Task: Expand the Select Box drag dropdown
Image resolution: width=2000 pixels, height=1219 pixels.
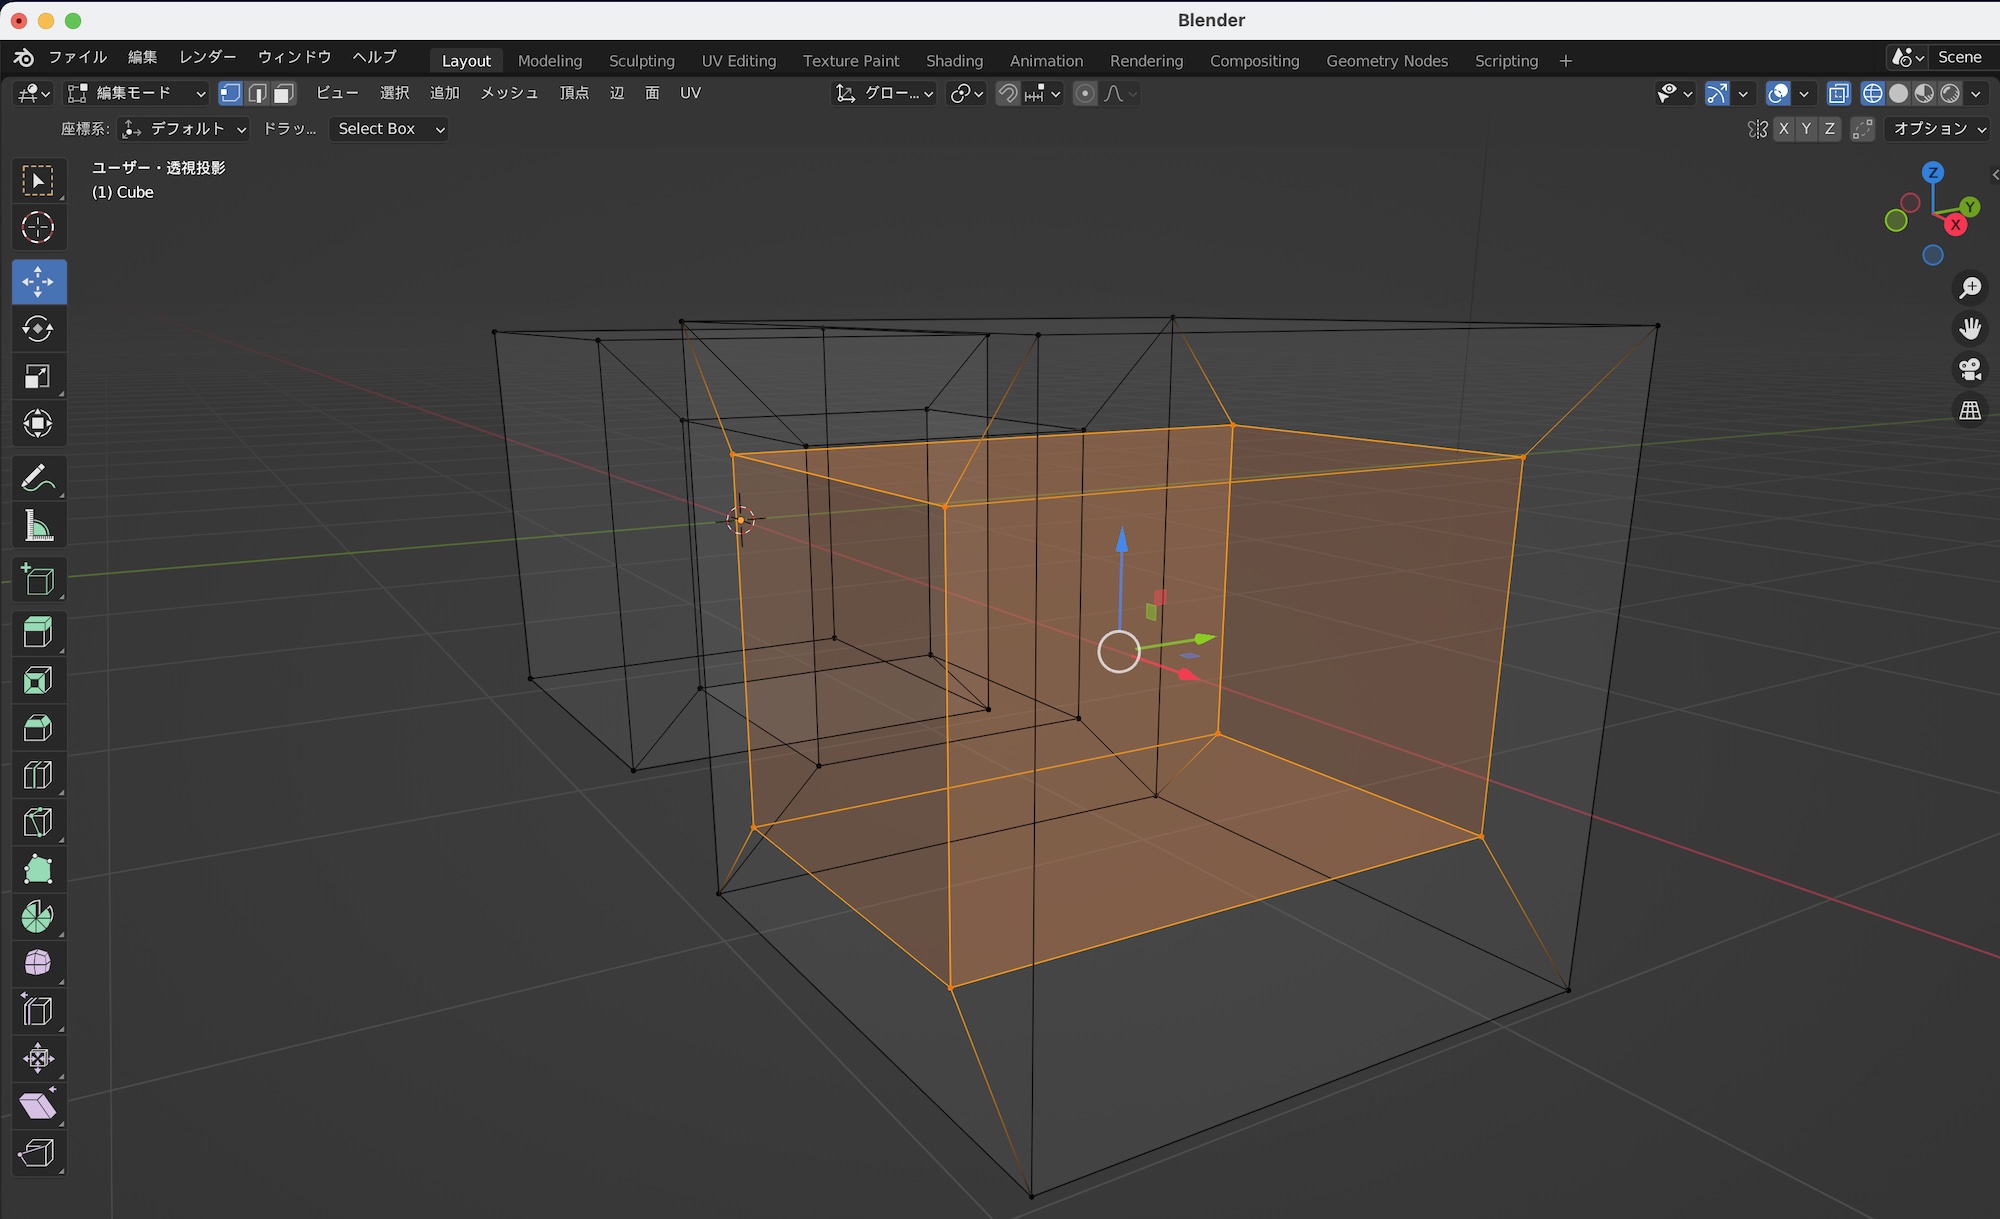Action: point(388,129)
